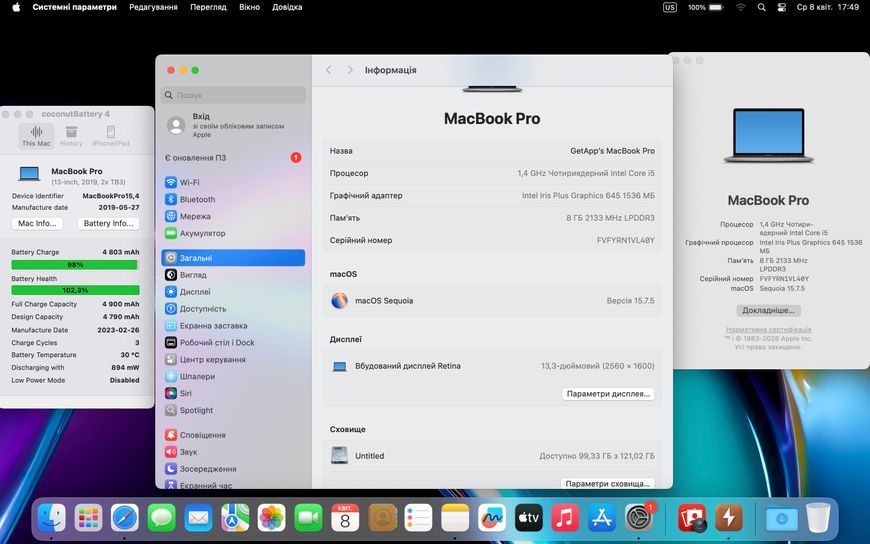Click the Вбудований дисплей Retina row
870x544 pixels.
pyautogui.click(x=492, y=366)
